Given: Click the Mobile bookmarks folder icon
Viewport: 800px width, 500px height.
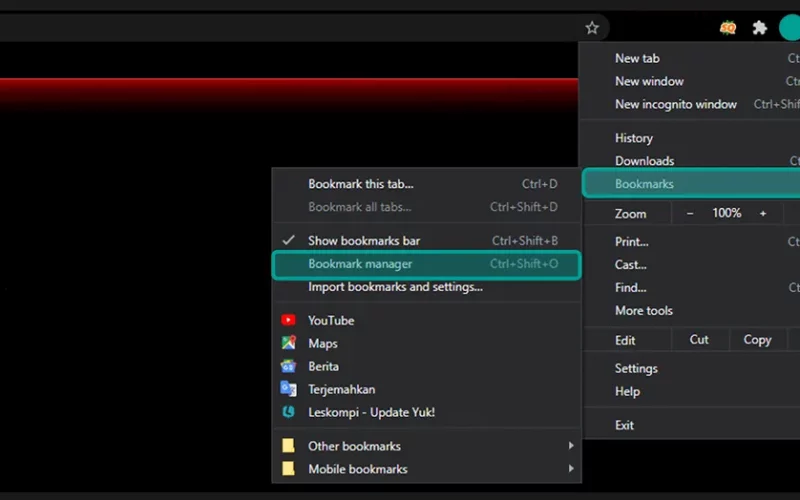Looking at the screenshot, I should [x=288, y=468].
